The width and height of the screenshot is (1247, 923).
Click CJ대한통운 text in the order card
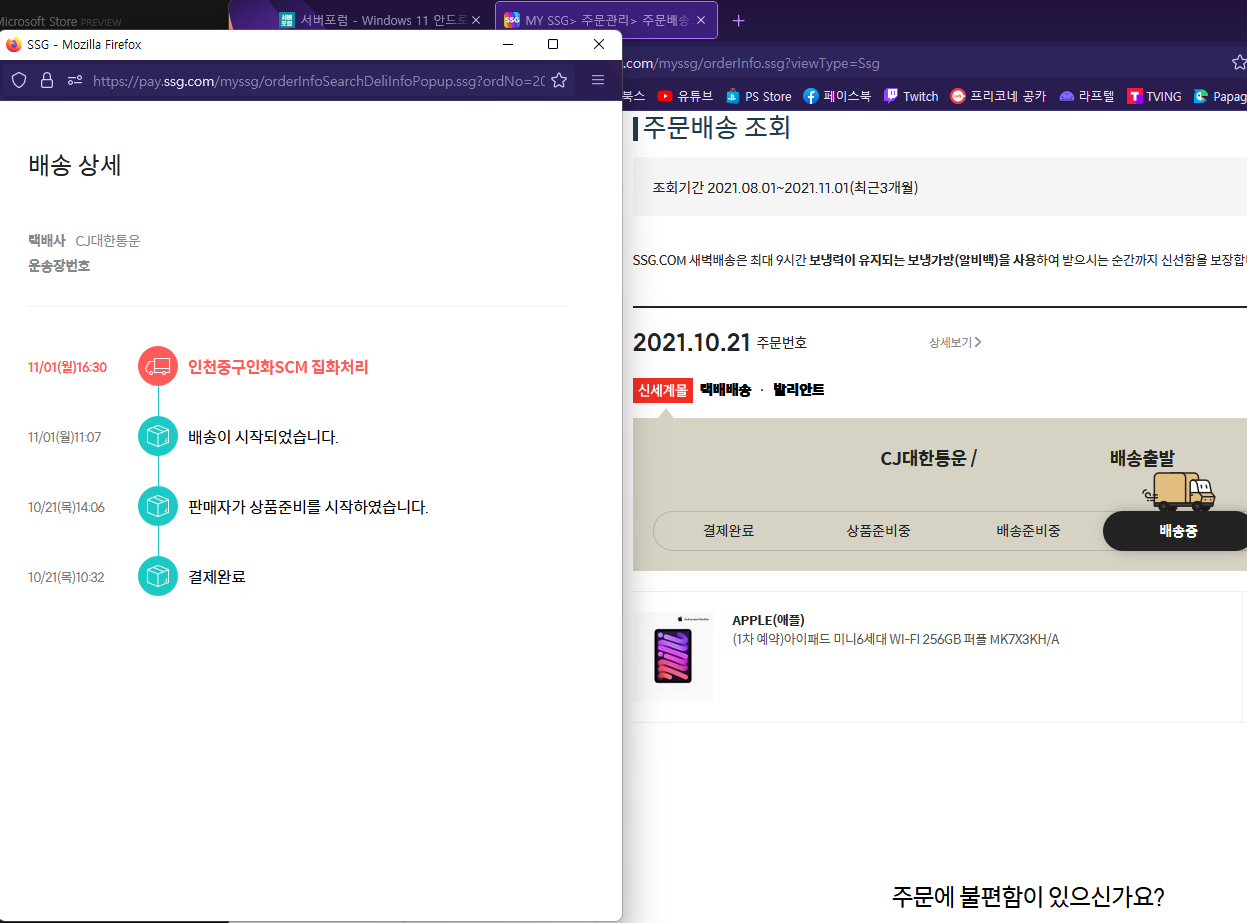pyautogui.click(x=923, y=458)
